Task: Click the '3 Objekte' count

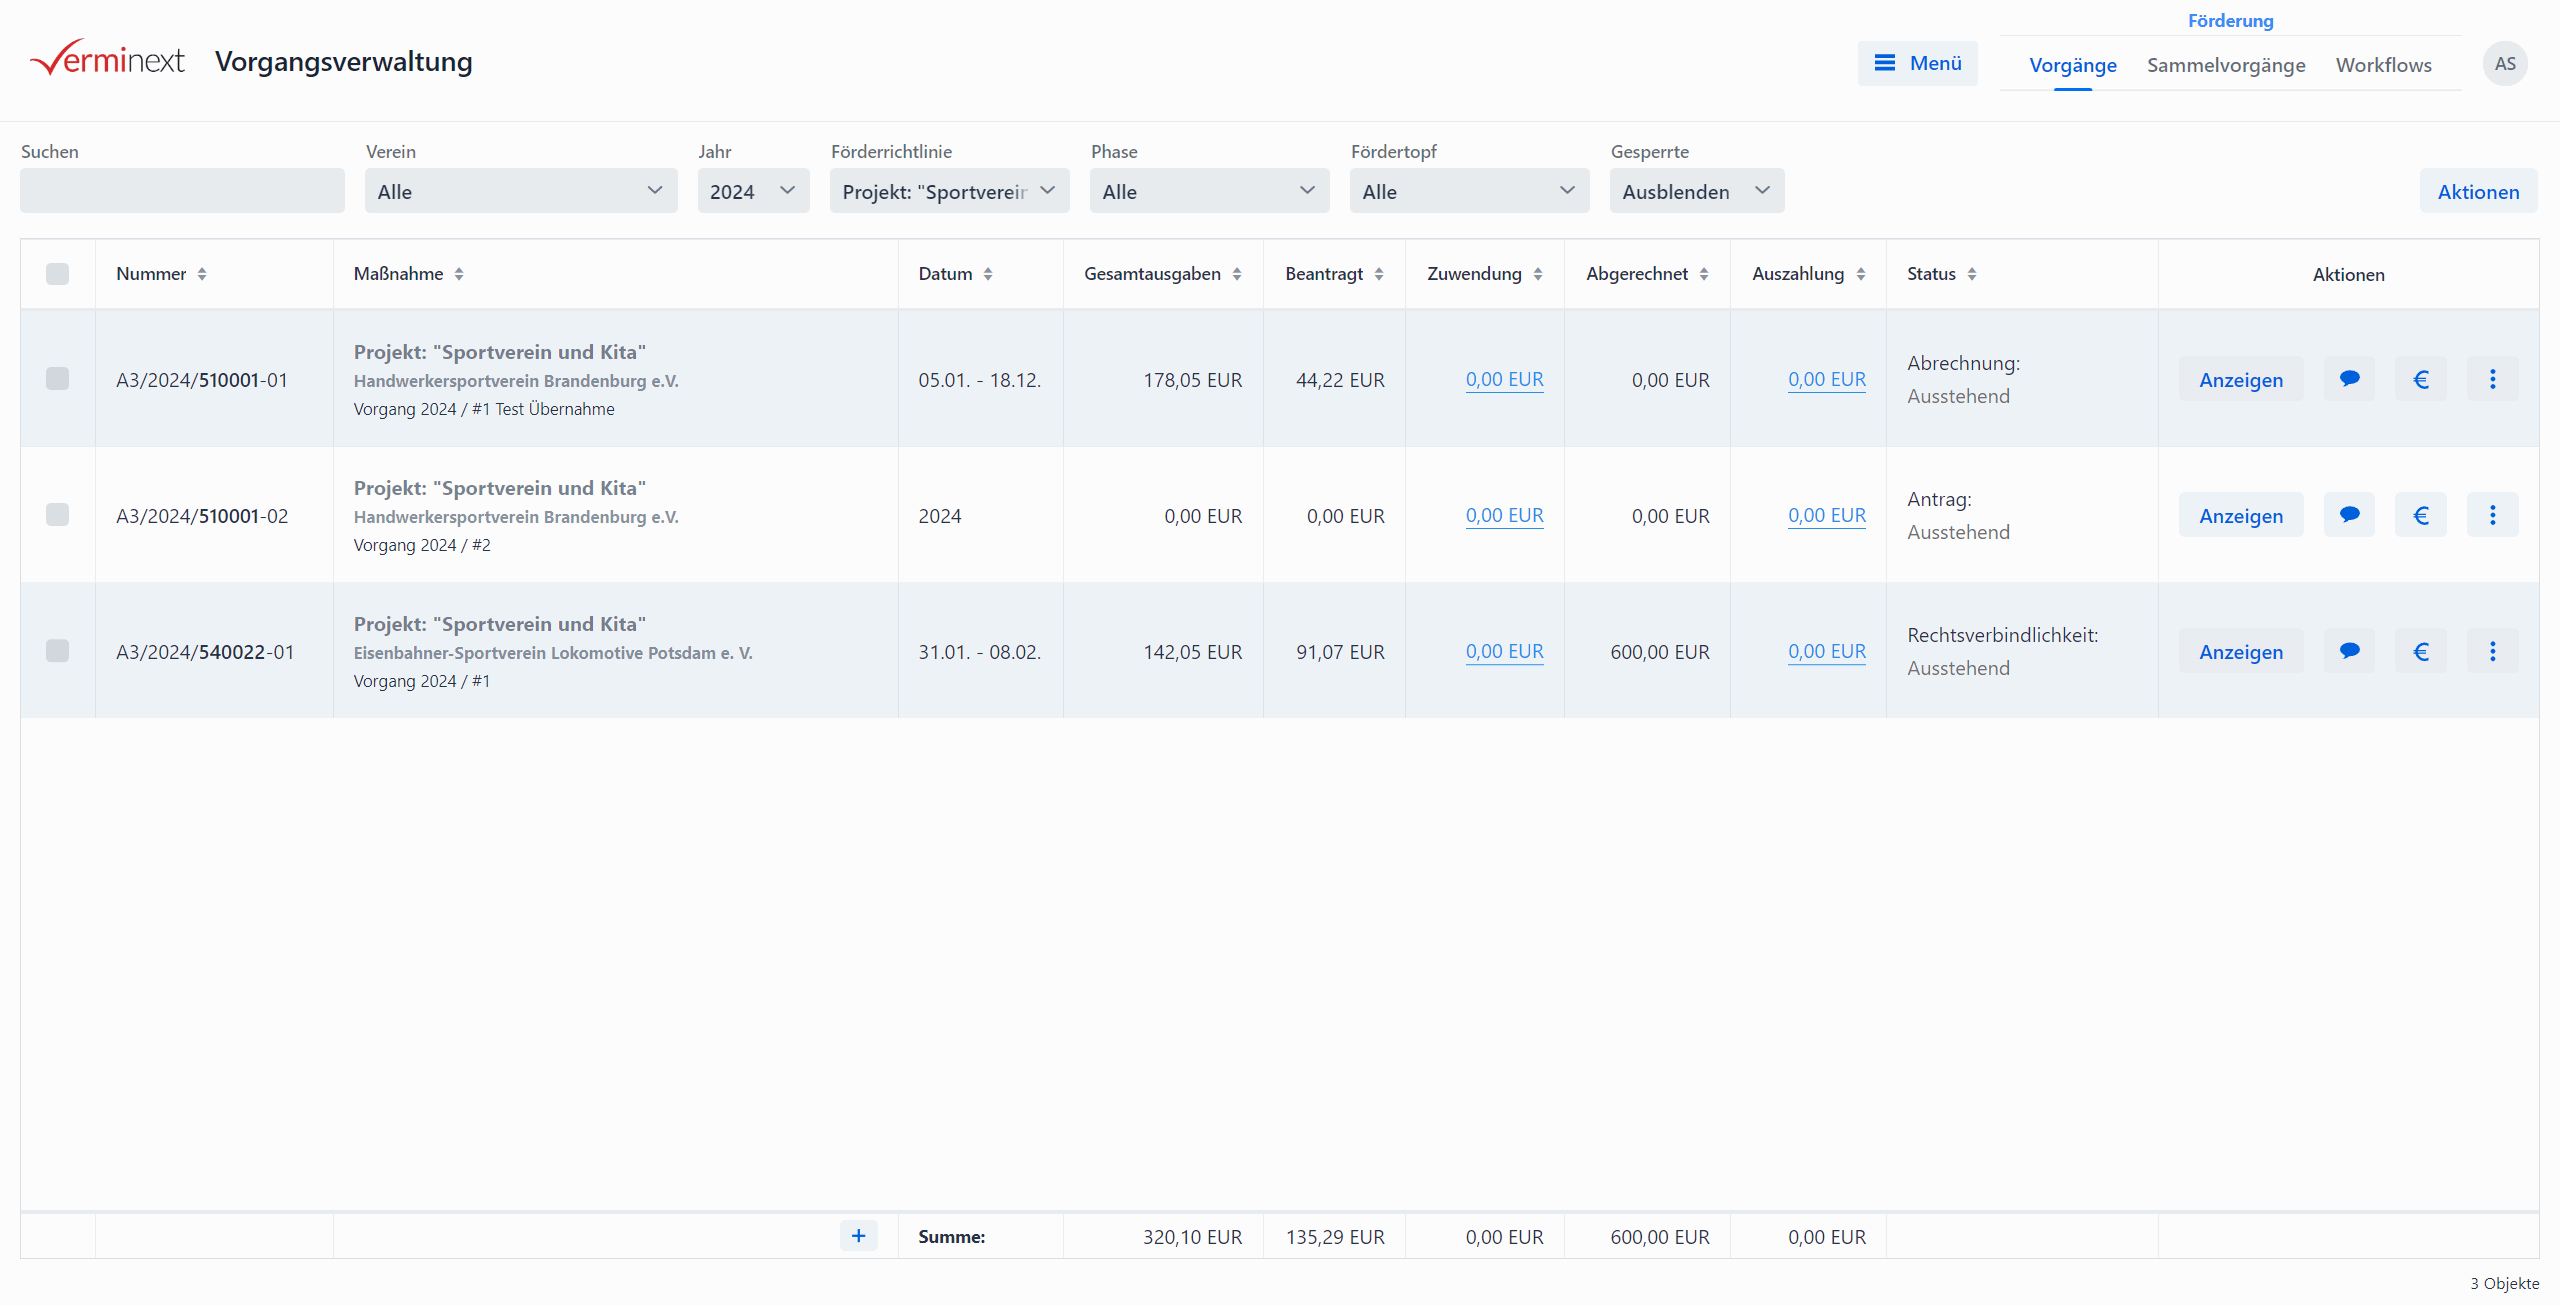Action: pos(2504,1283)
